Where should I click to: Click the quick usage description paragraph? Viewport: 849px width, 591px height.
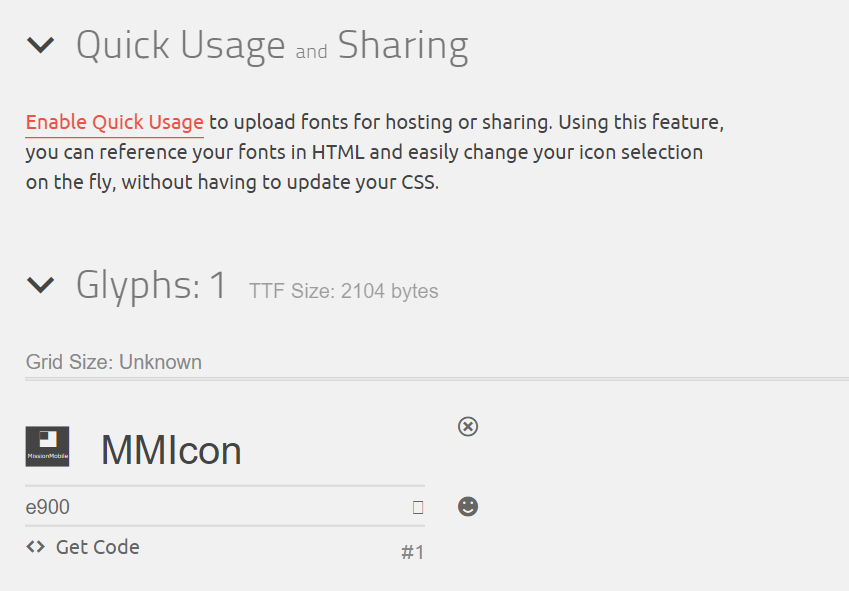coord(375,152)
